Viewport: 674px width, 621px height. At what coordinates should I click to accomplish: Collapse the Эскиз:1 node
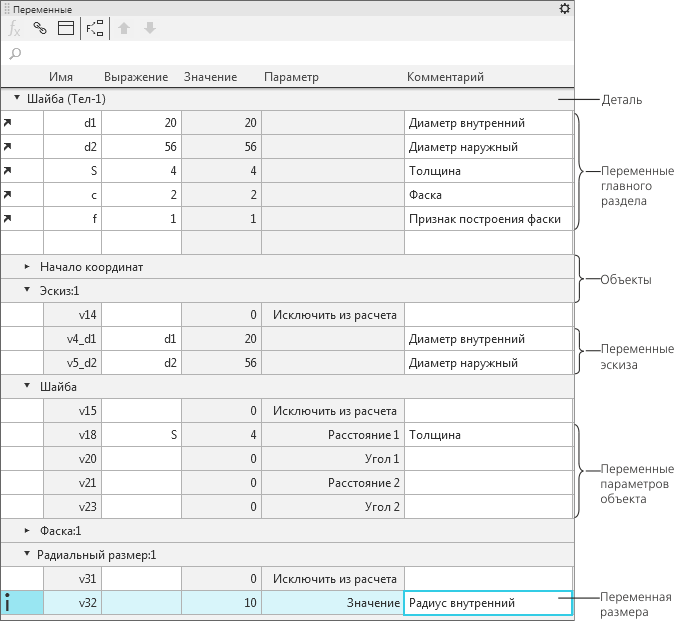pos(28,291)
